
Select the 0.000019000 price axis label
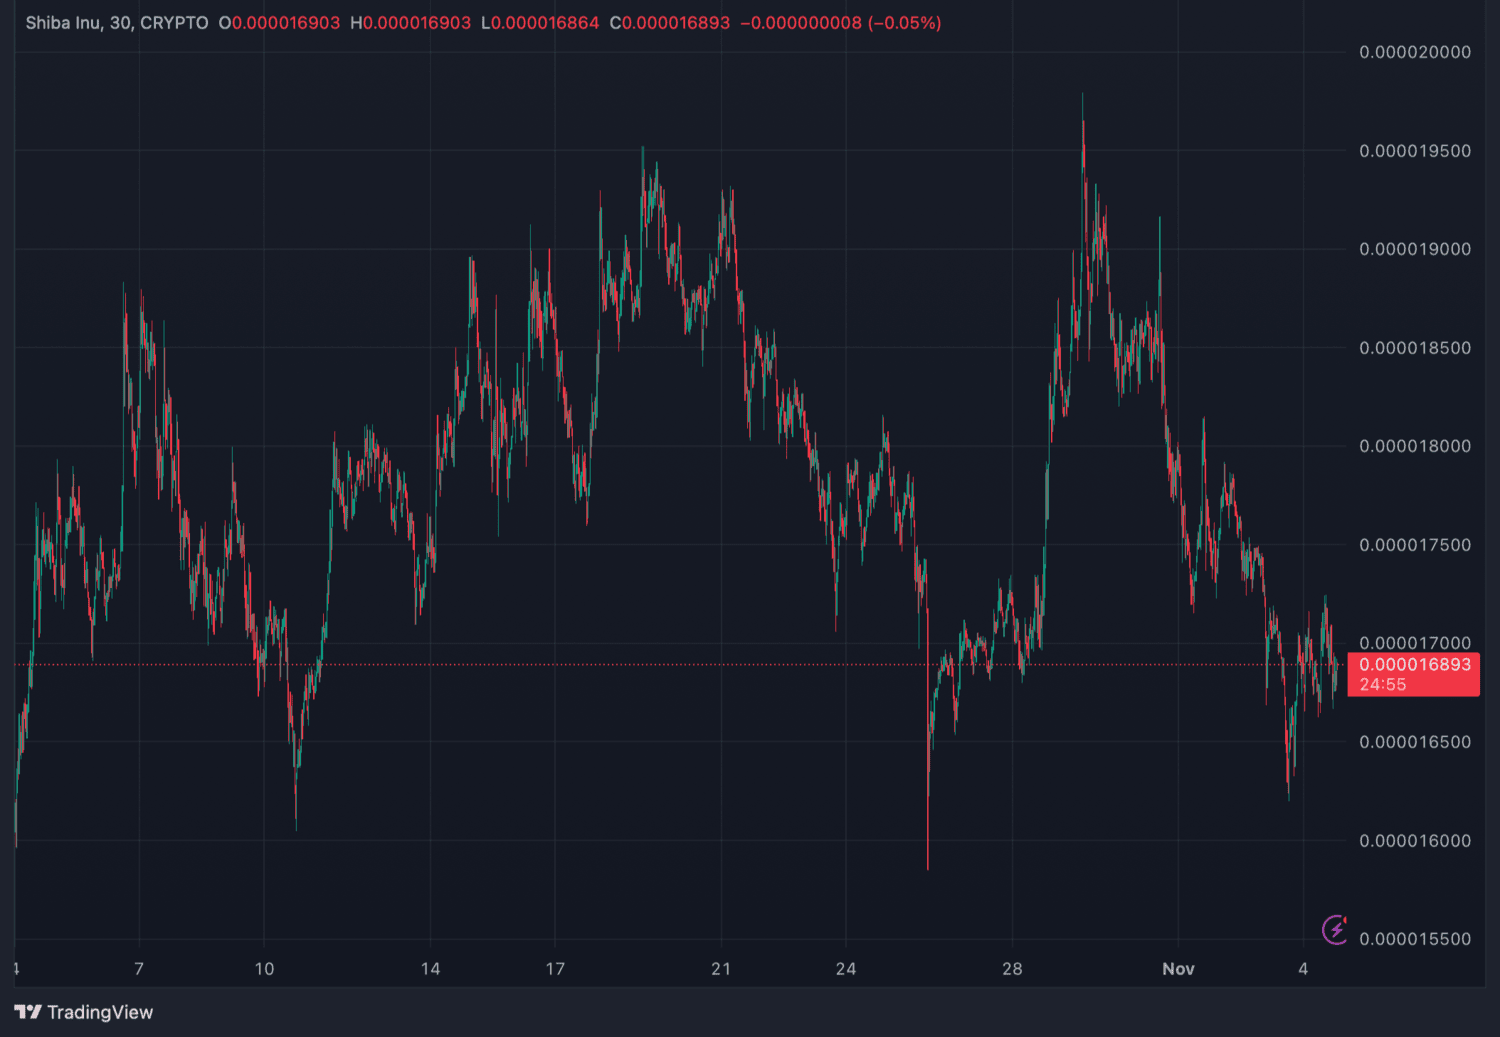[x=1414, y=249]
